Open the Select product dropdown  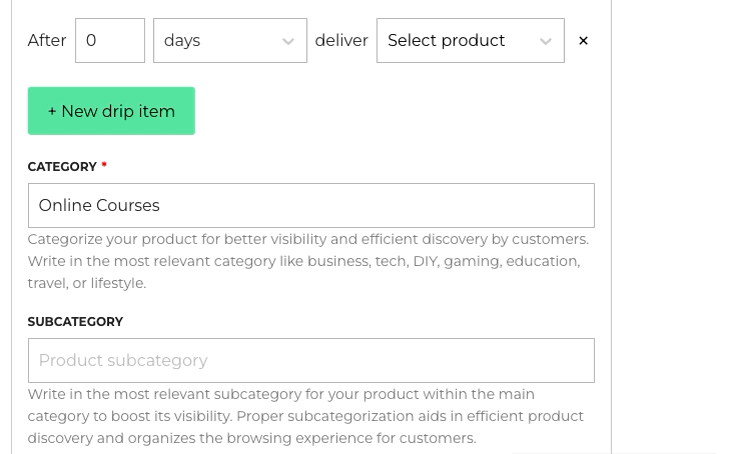coord(469,41)
